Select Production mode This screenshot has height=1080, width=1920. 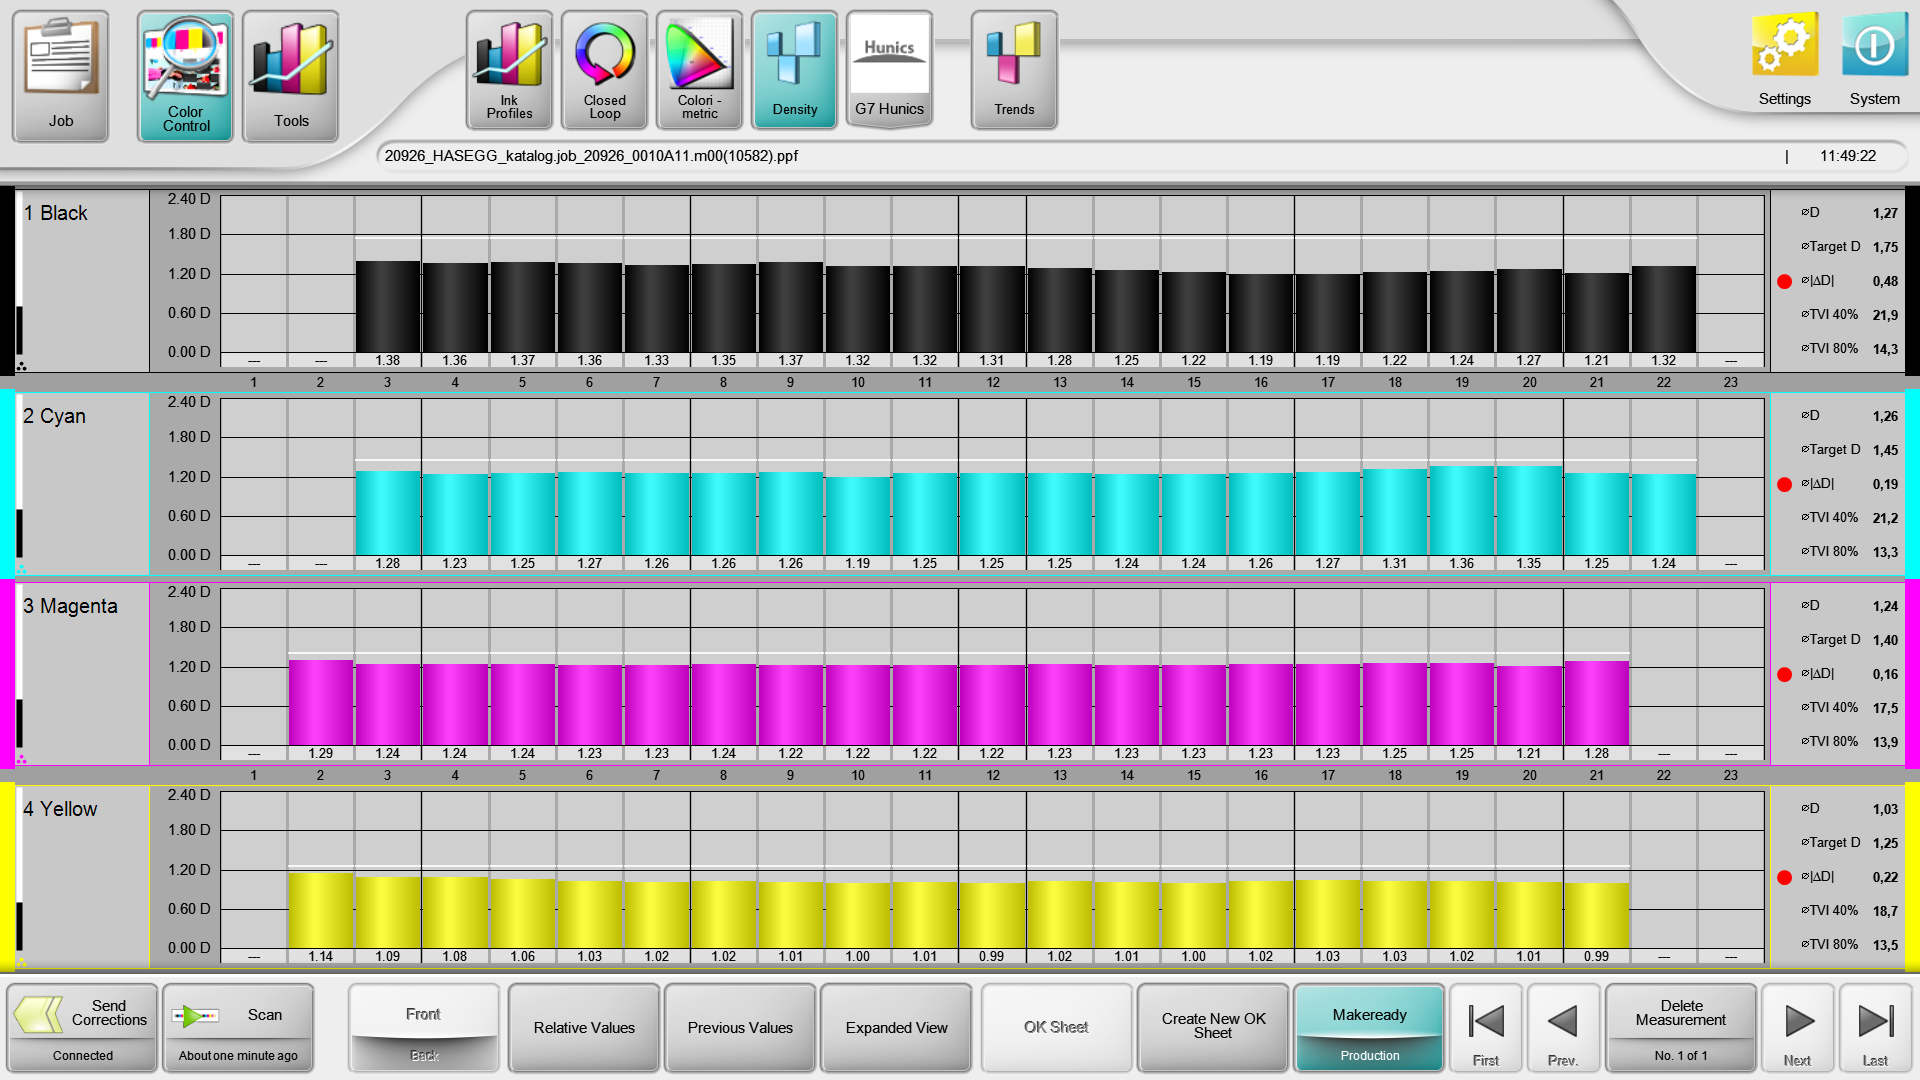(1369, 1056)
